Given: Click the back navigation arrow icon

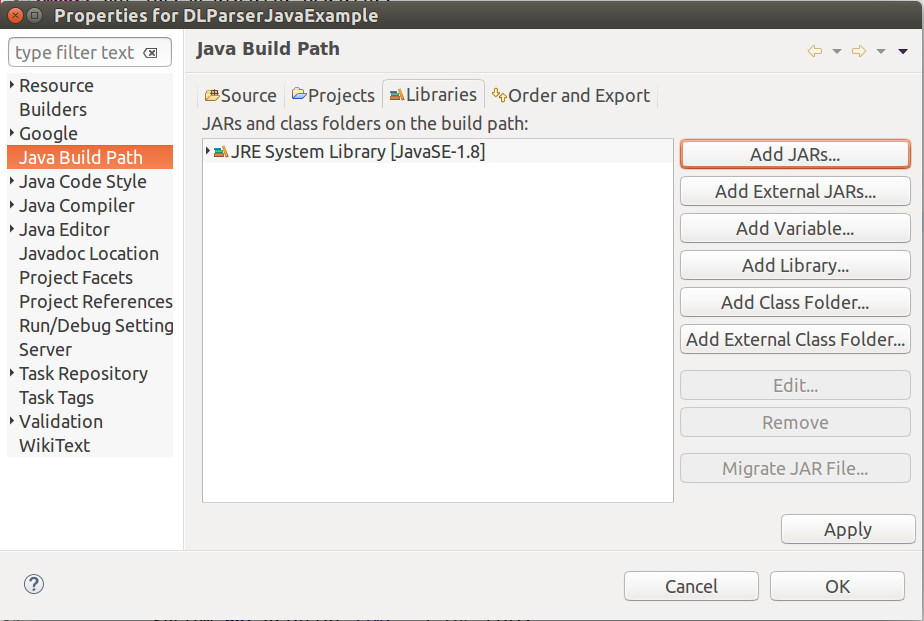Looking at the screenshot, I should tap(815, 51).
